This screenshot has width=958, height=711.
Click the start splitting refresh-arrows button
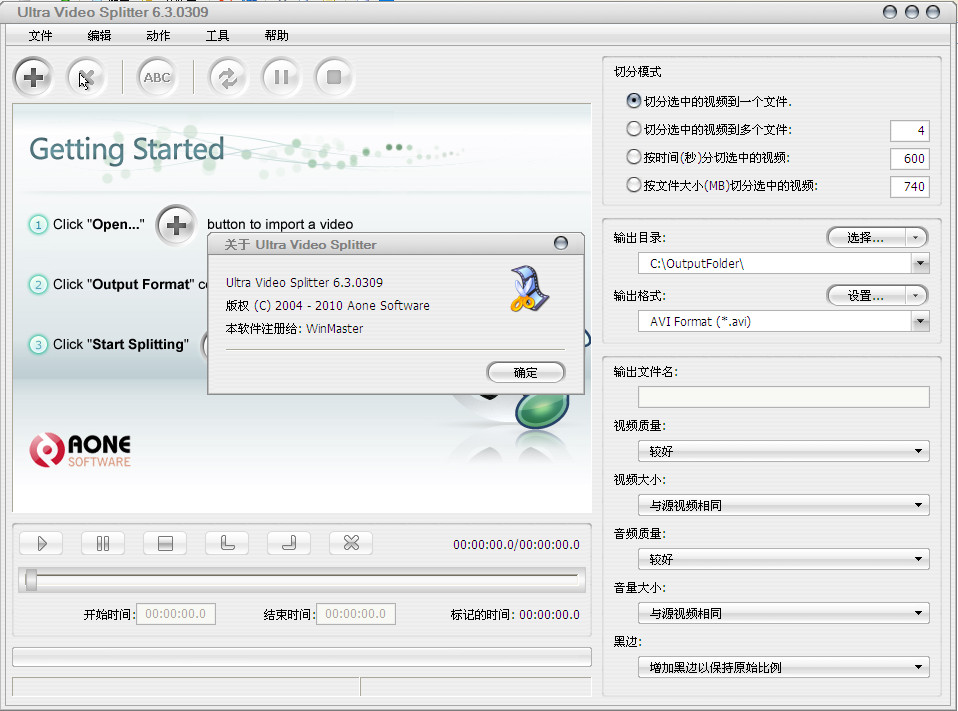point(228,78)
